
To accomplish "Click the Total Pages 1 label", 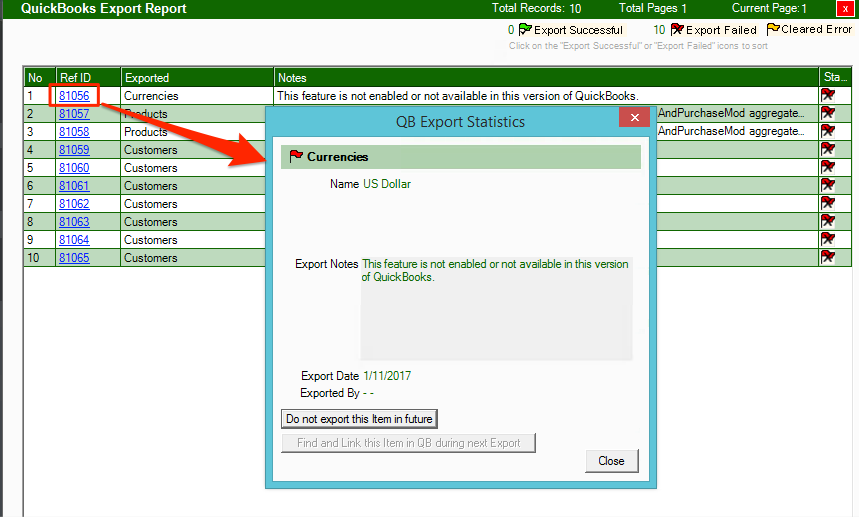I will tap(652, 8).
